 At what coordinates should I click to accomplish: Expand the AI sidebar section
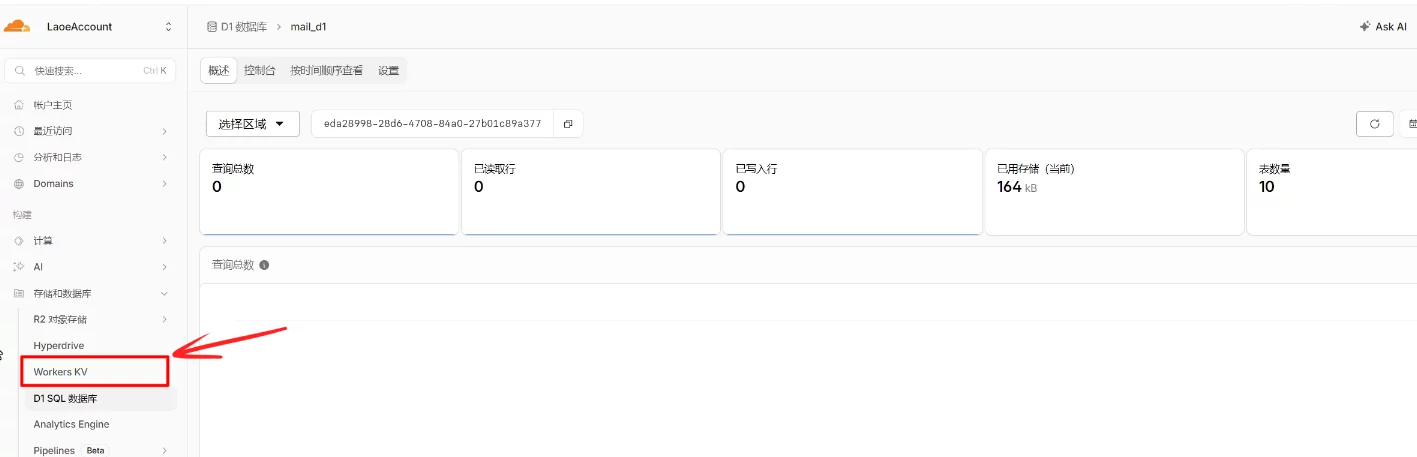164,267
